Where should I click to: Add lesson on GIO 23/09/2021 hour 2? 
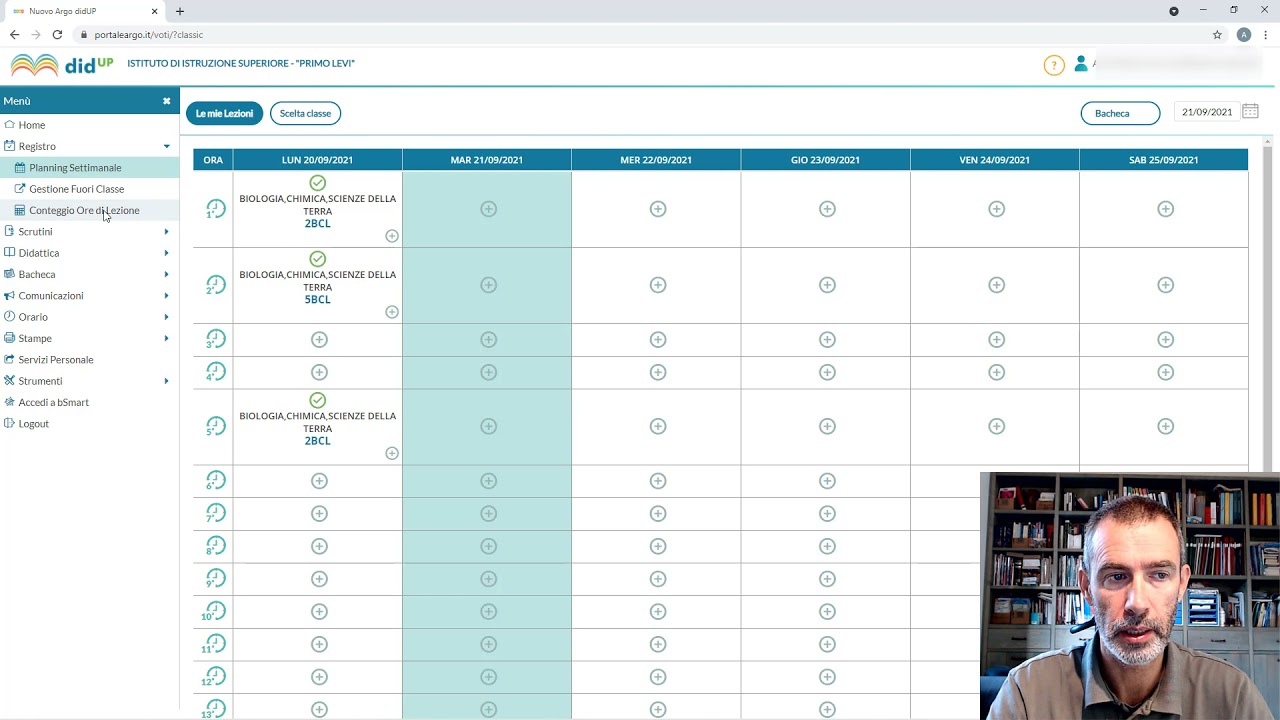coord(827,285)
